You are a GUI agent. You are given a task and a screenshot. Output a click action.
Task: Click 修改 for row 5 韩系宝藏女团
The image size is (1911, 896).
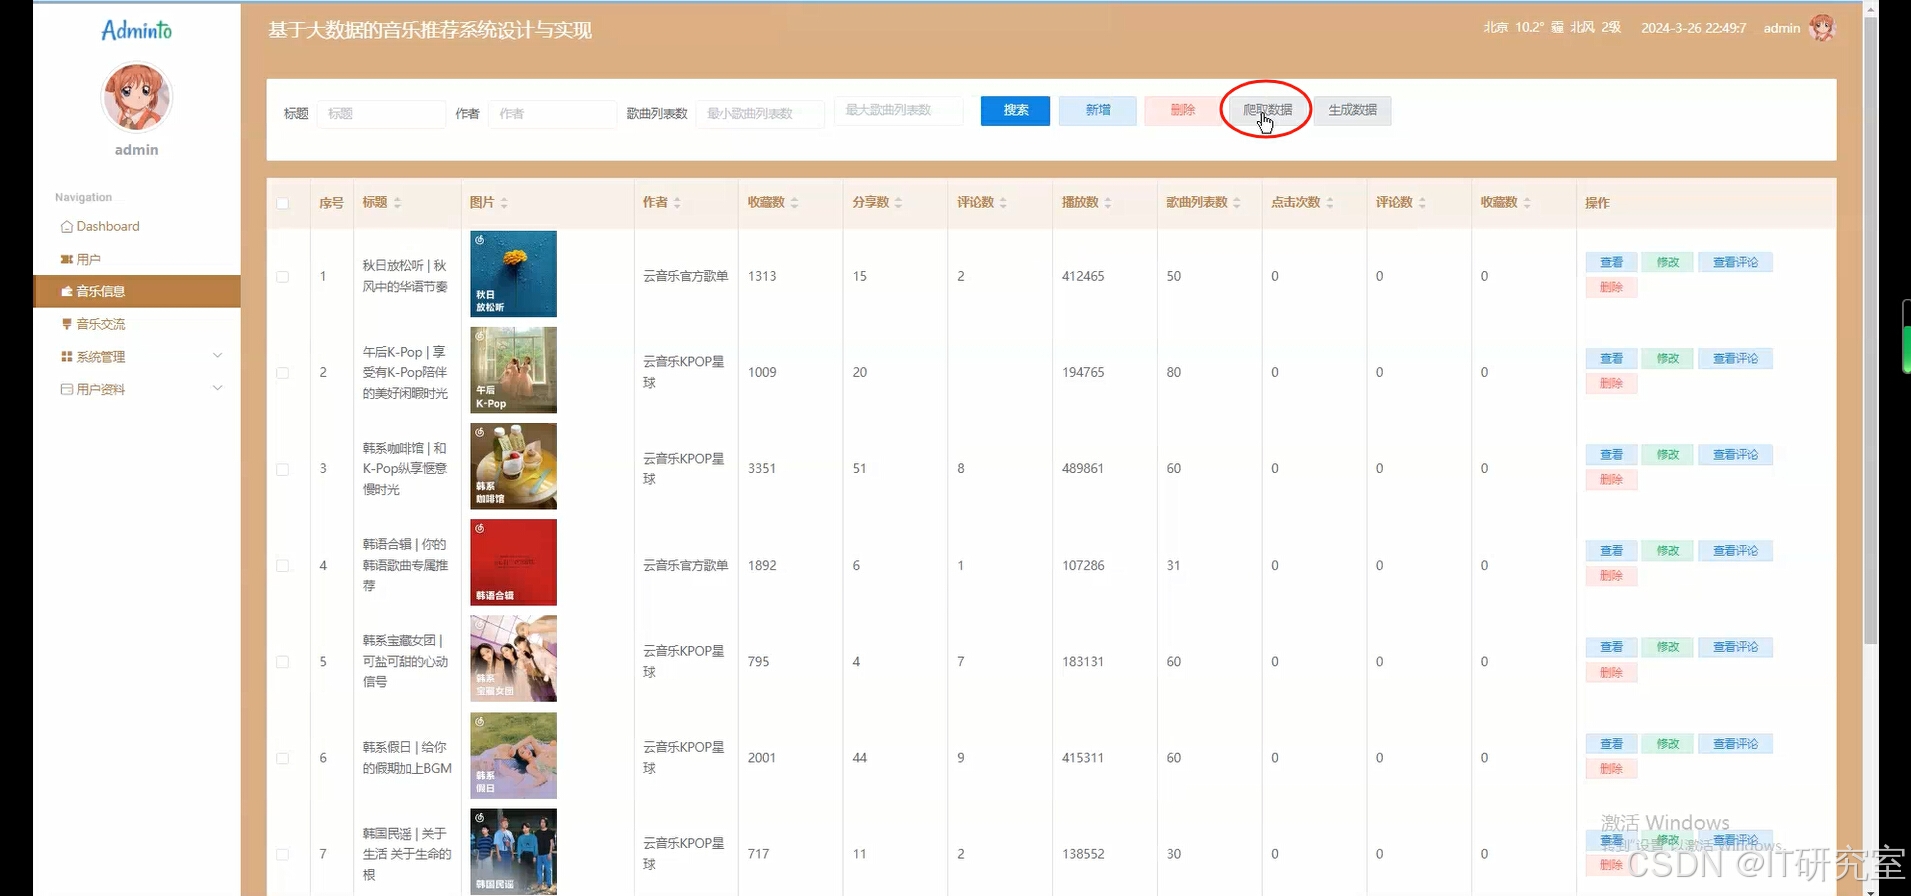1667,647
